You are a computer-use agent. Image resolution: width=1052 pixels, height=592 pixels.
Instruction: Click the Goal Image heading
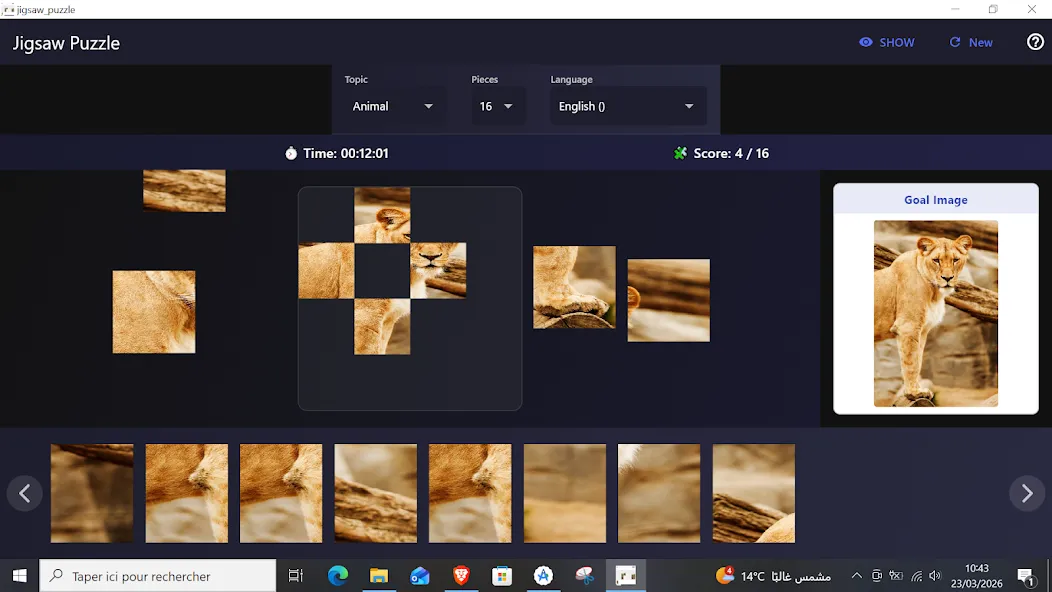point(935,200)
